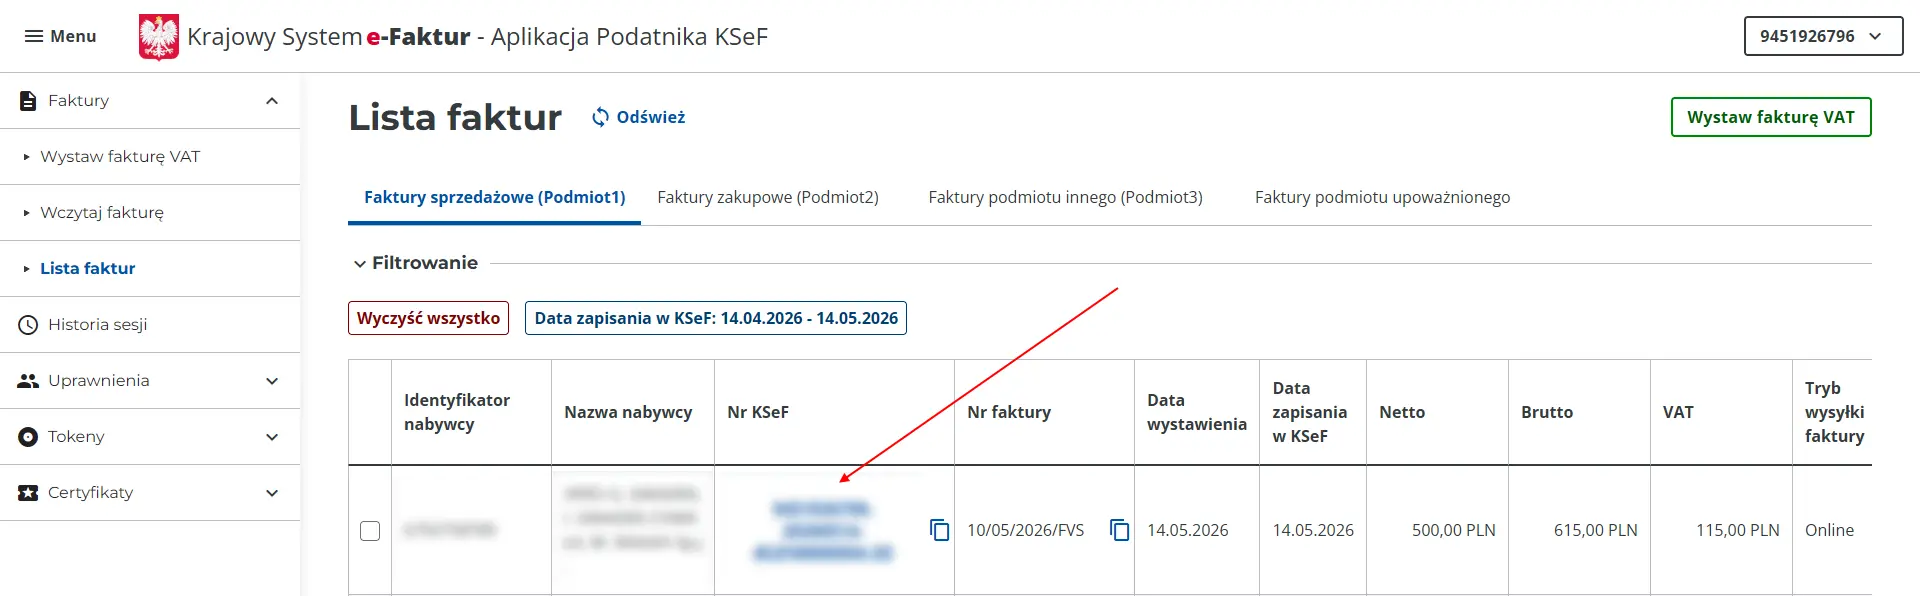Tick the checkbox for the invoice row
Viewport: 1920px width, 596px height.
coord(370,530)
